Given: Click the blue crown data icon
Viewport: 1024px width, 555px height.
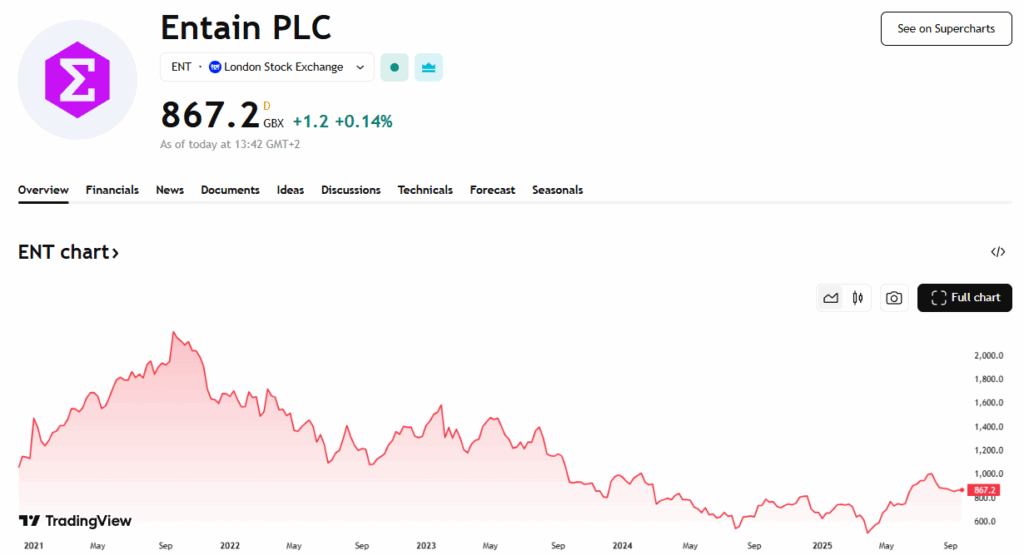Looking at the screenshot, I should (428, 67).
